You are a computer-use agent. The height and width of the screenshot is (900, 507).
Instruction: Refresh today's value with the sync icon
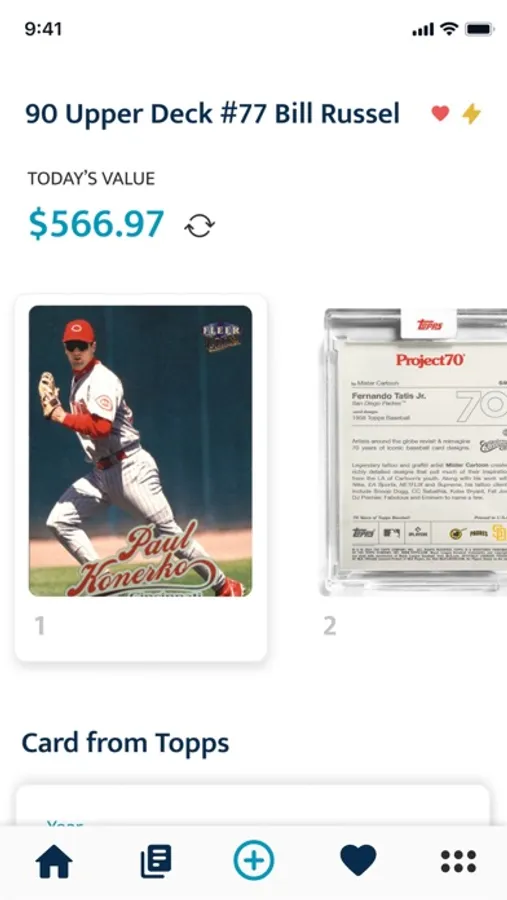coord(199,226)
